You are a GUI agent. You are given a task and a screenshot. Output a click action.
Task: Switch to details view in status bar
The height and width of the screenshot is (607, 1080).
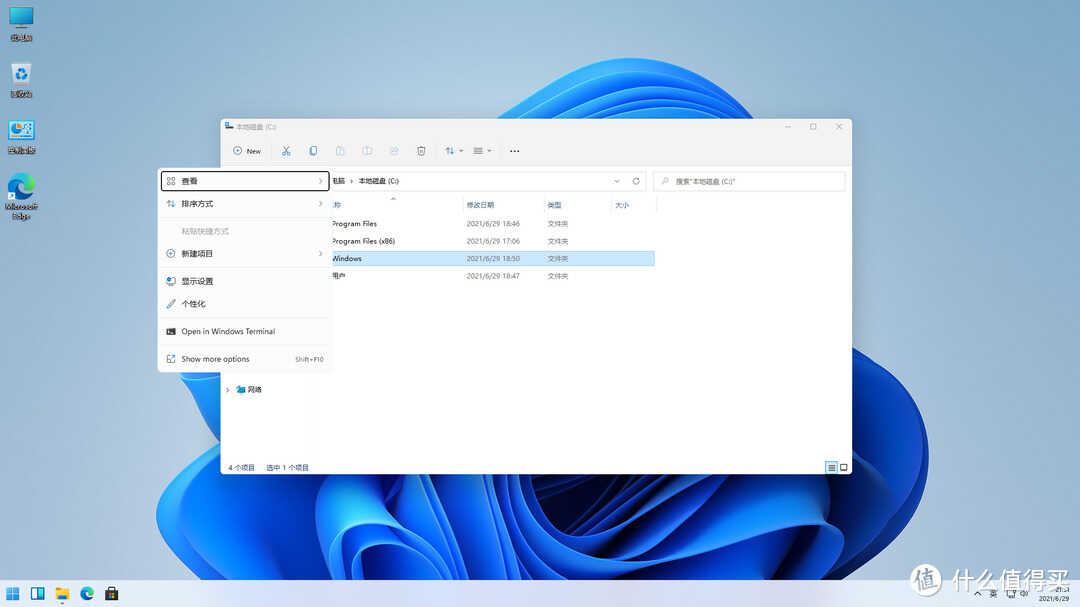point(831,467)
